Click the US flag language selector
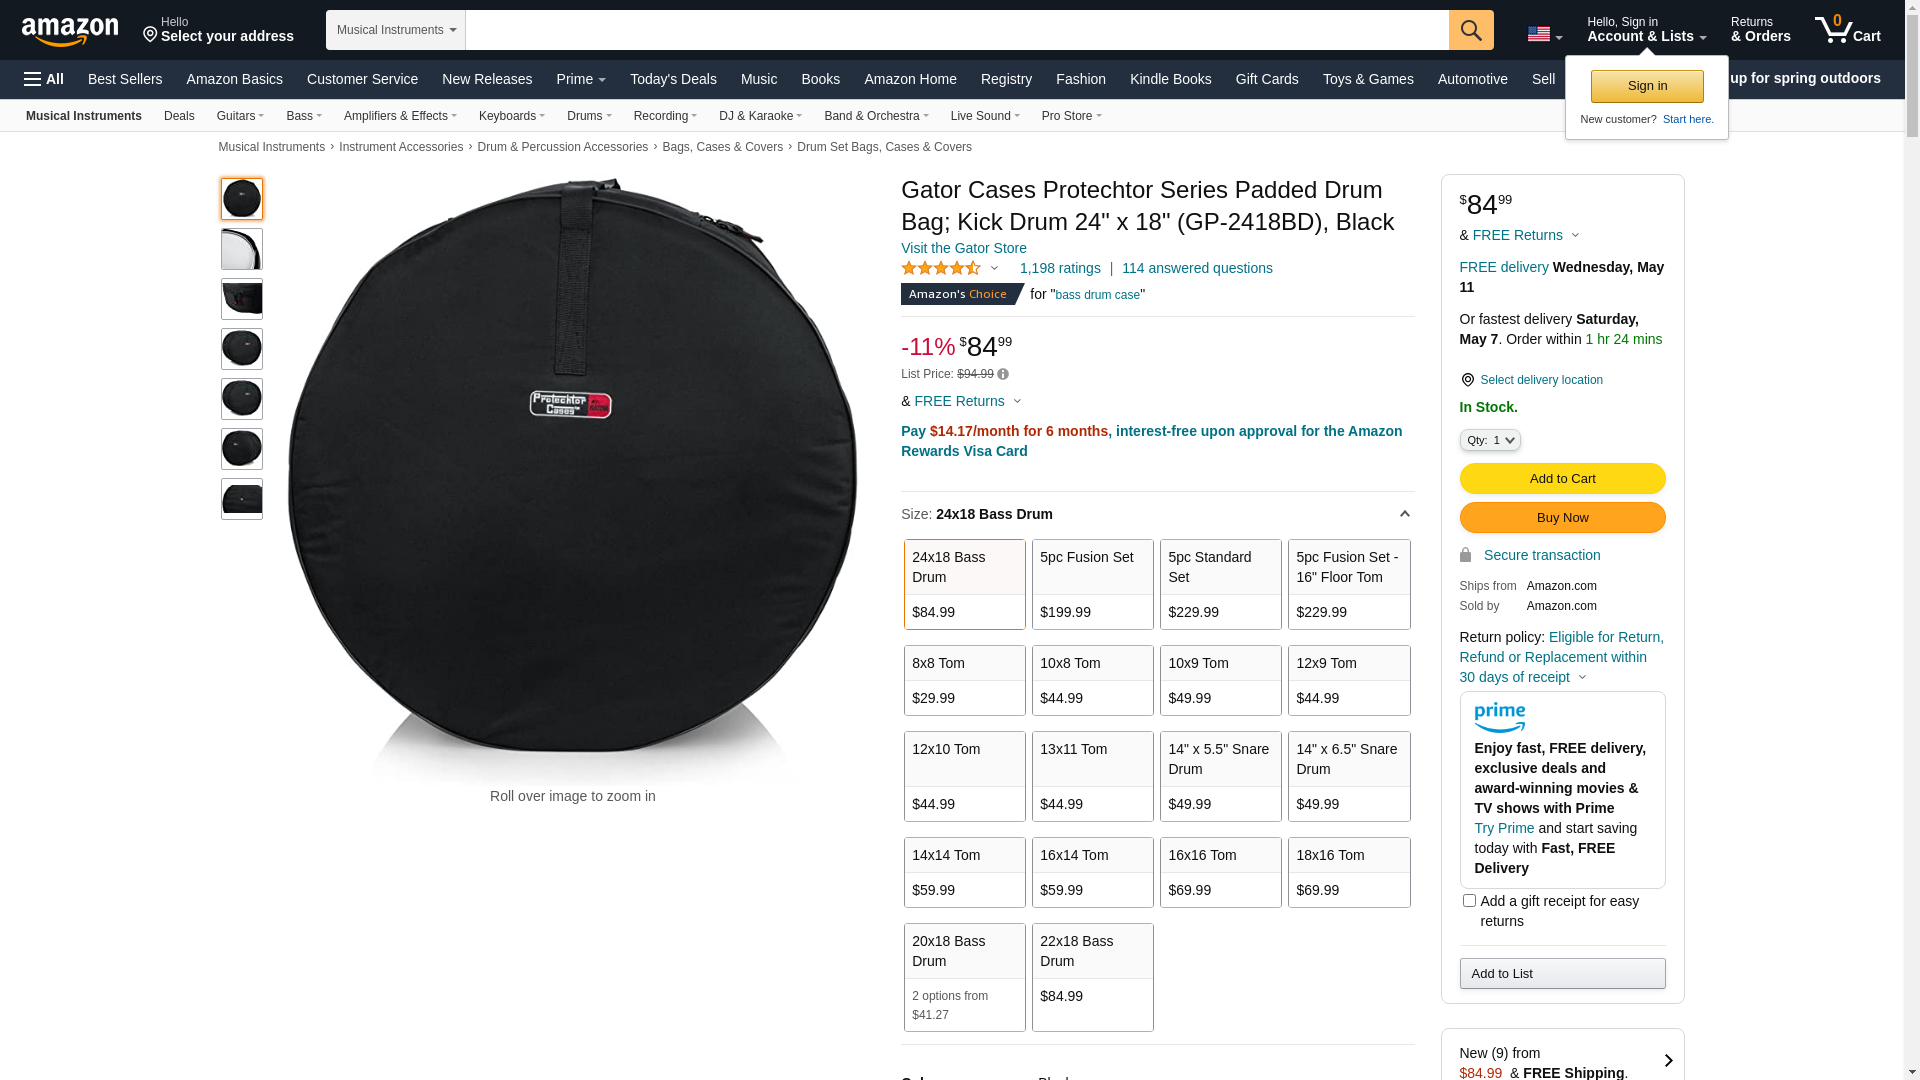The image size is (1920, 1080). pos(1543,35)
